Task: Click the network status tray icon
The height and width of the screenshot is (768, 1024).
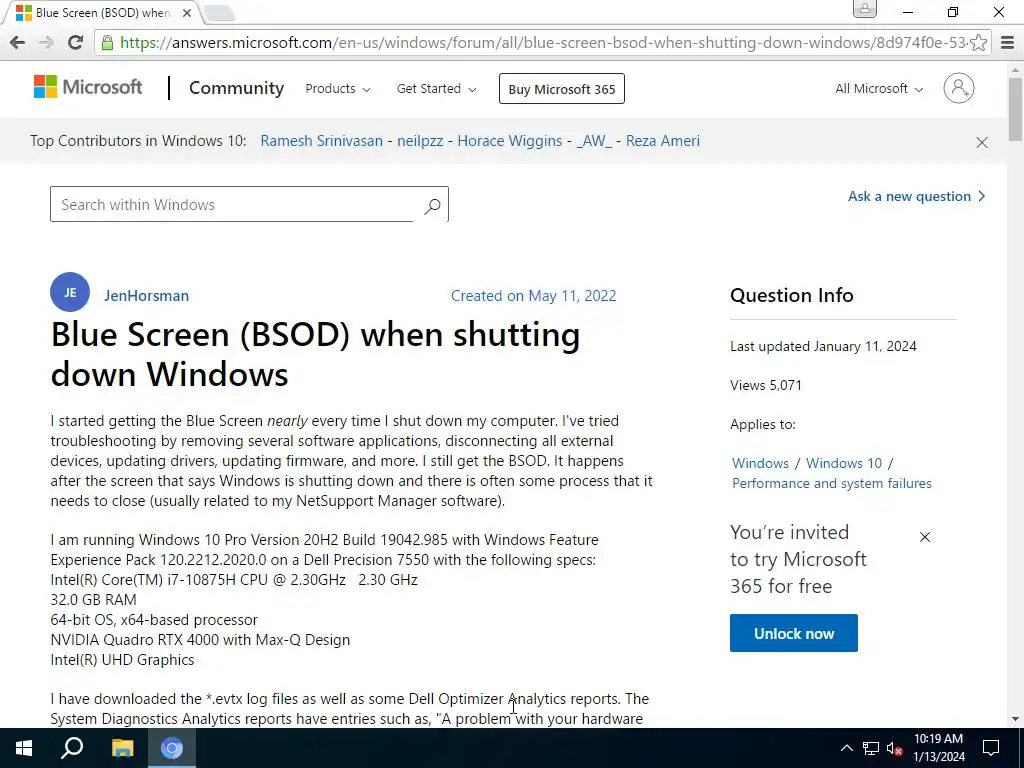Action: click(x=871, y=748)
